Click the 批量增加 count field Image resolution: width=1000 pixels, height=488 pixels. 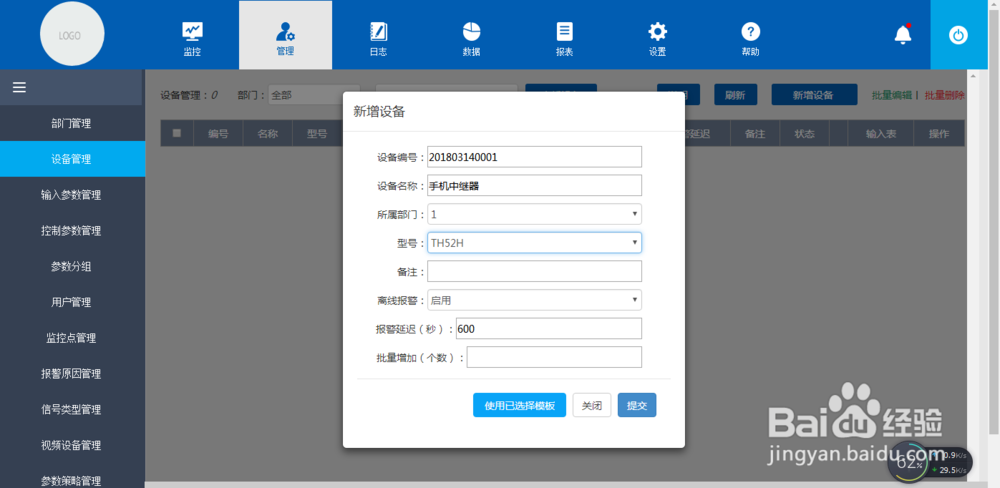(554, 357)
